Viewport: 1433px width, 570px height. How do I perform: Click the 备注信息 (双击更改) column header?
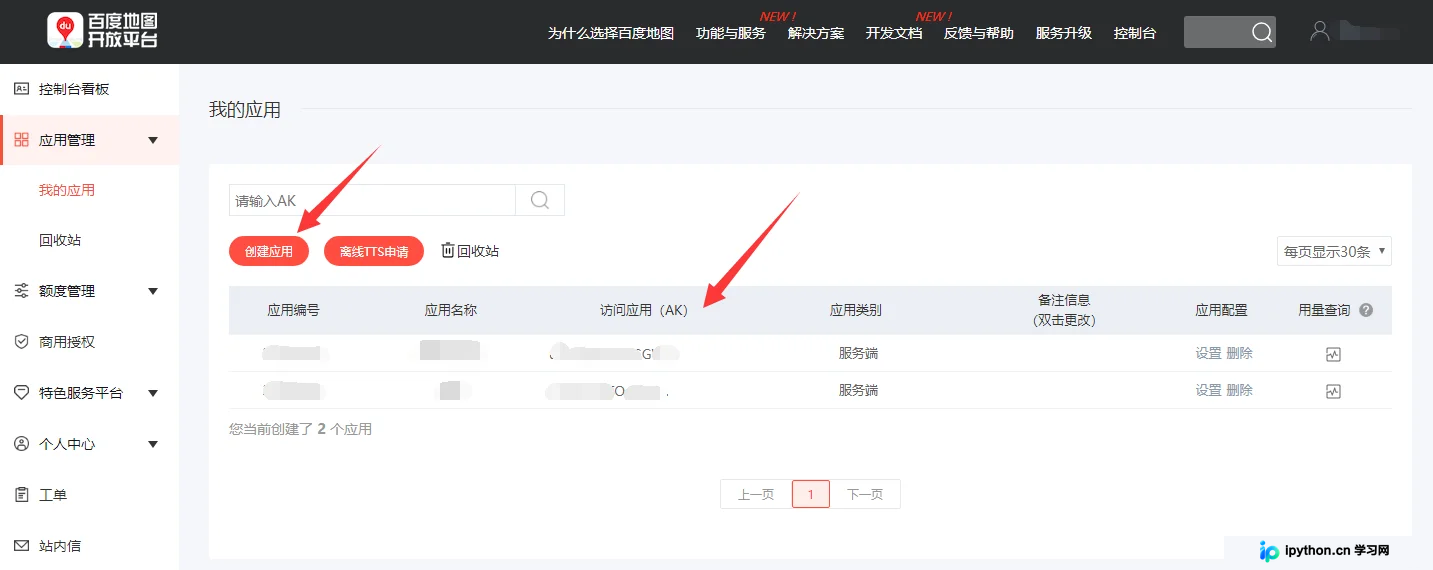click(1064, 310)
